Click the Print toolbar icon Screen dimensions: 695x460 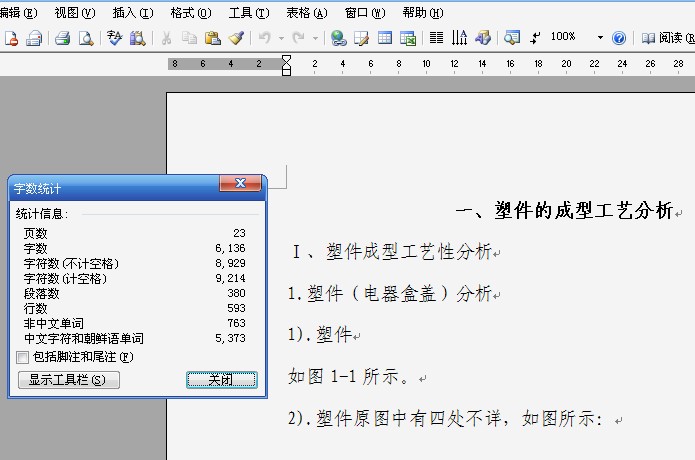coord(62,39)
